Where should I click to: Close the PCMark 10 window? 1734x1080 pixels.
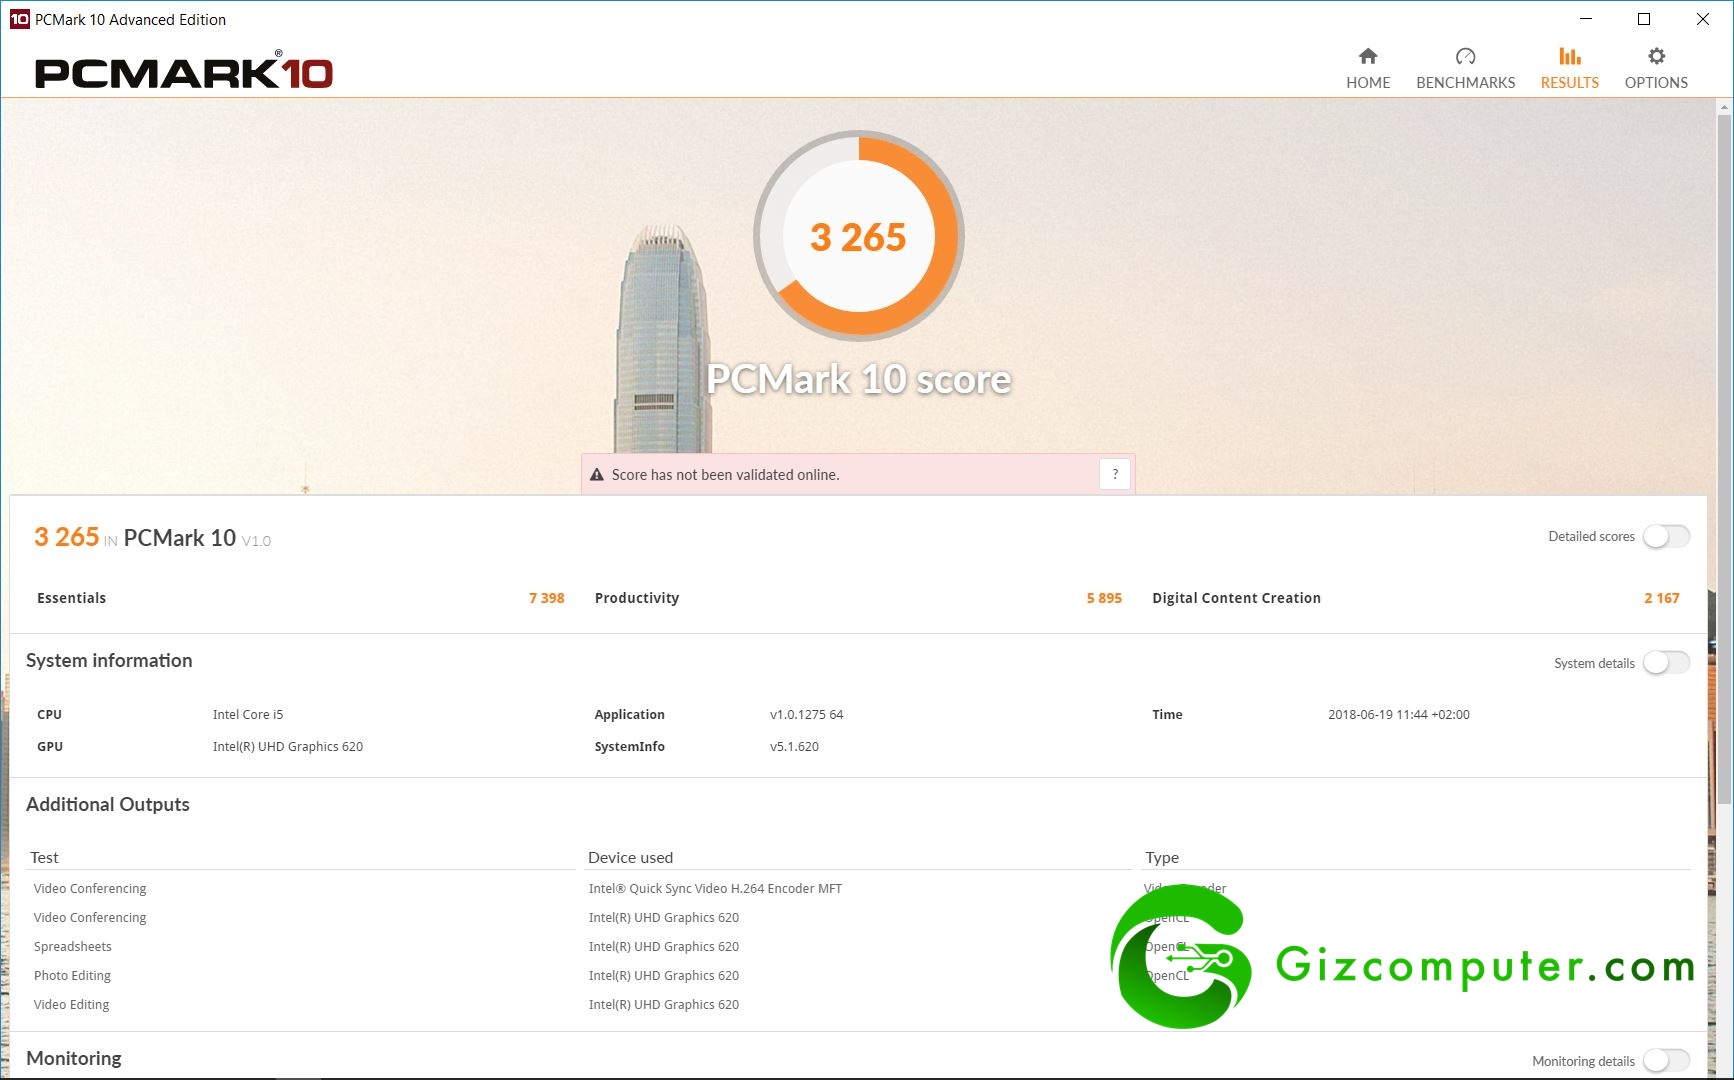(x=1703, y=19)
